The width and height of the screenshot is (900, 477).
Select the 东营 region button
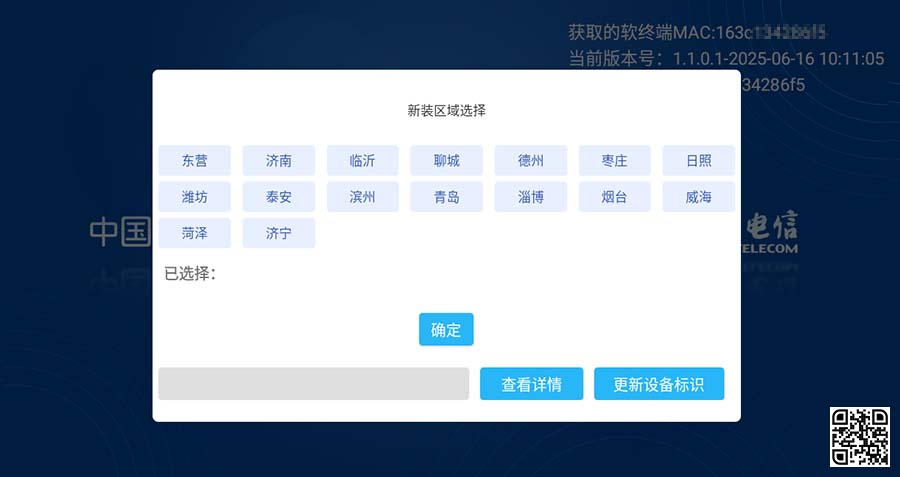coord(195,160)
